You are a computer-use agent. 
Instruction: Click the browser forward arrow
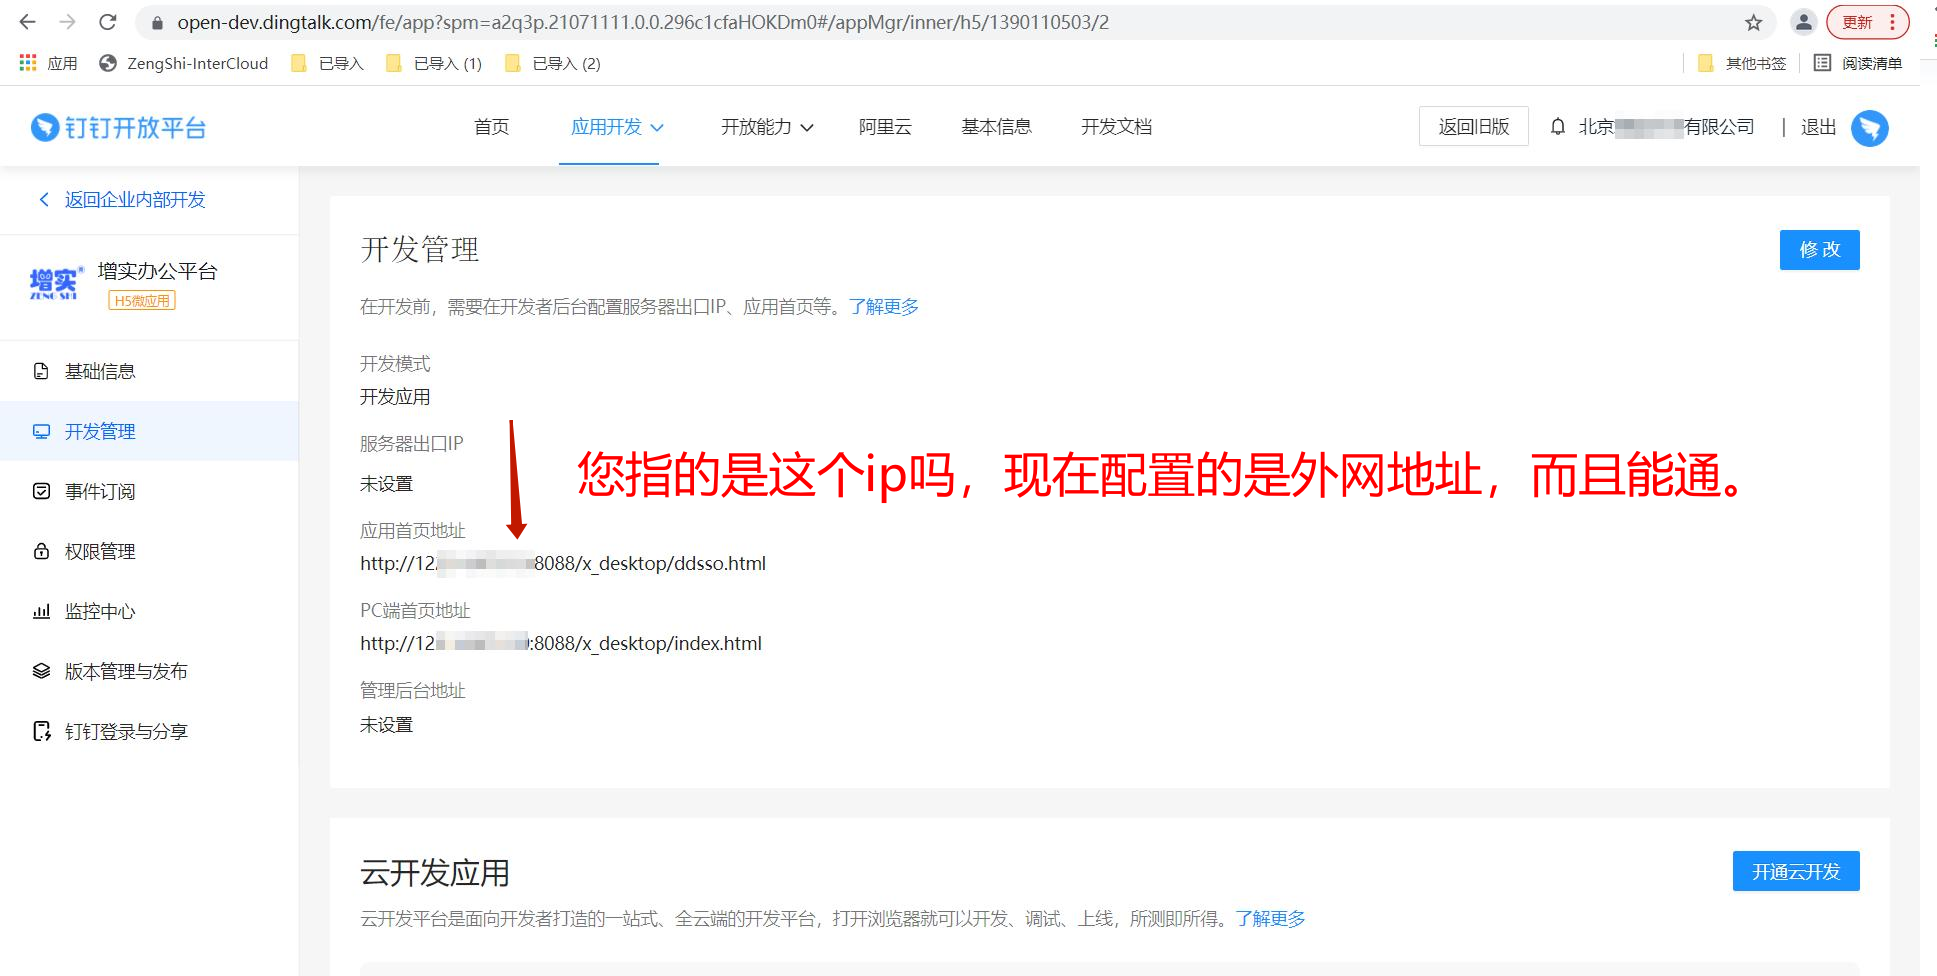pos(68,22)
